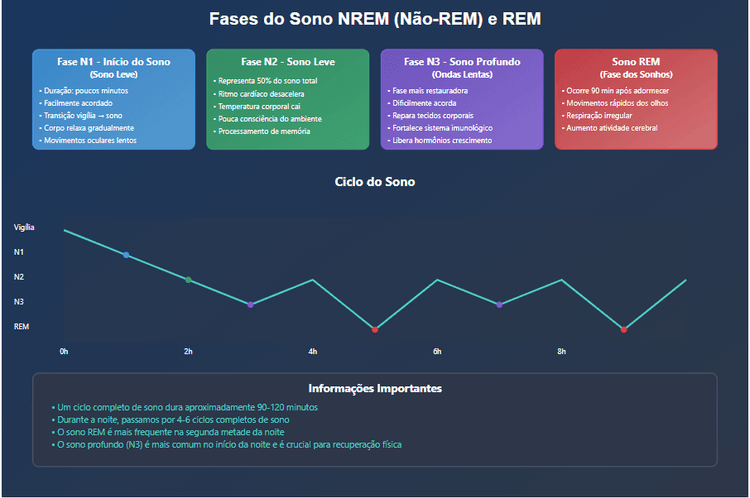Click the second red REM marker

pyautogui.click(x=624, y=329)
